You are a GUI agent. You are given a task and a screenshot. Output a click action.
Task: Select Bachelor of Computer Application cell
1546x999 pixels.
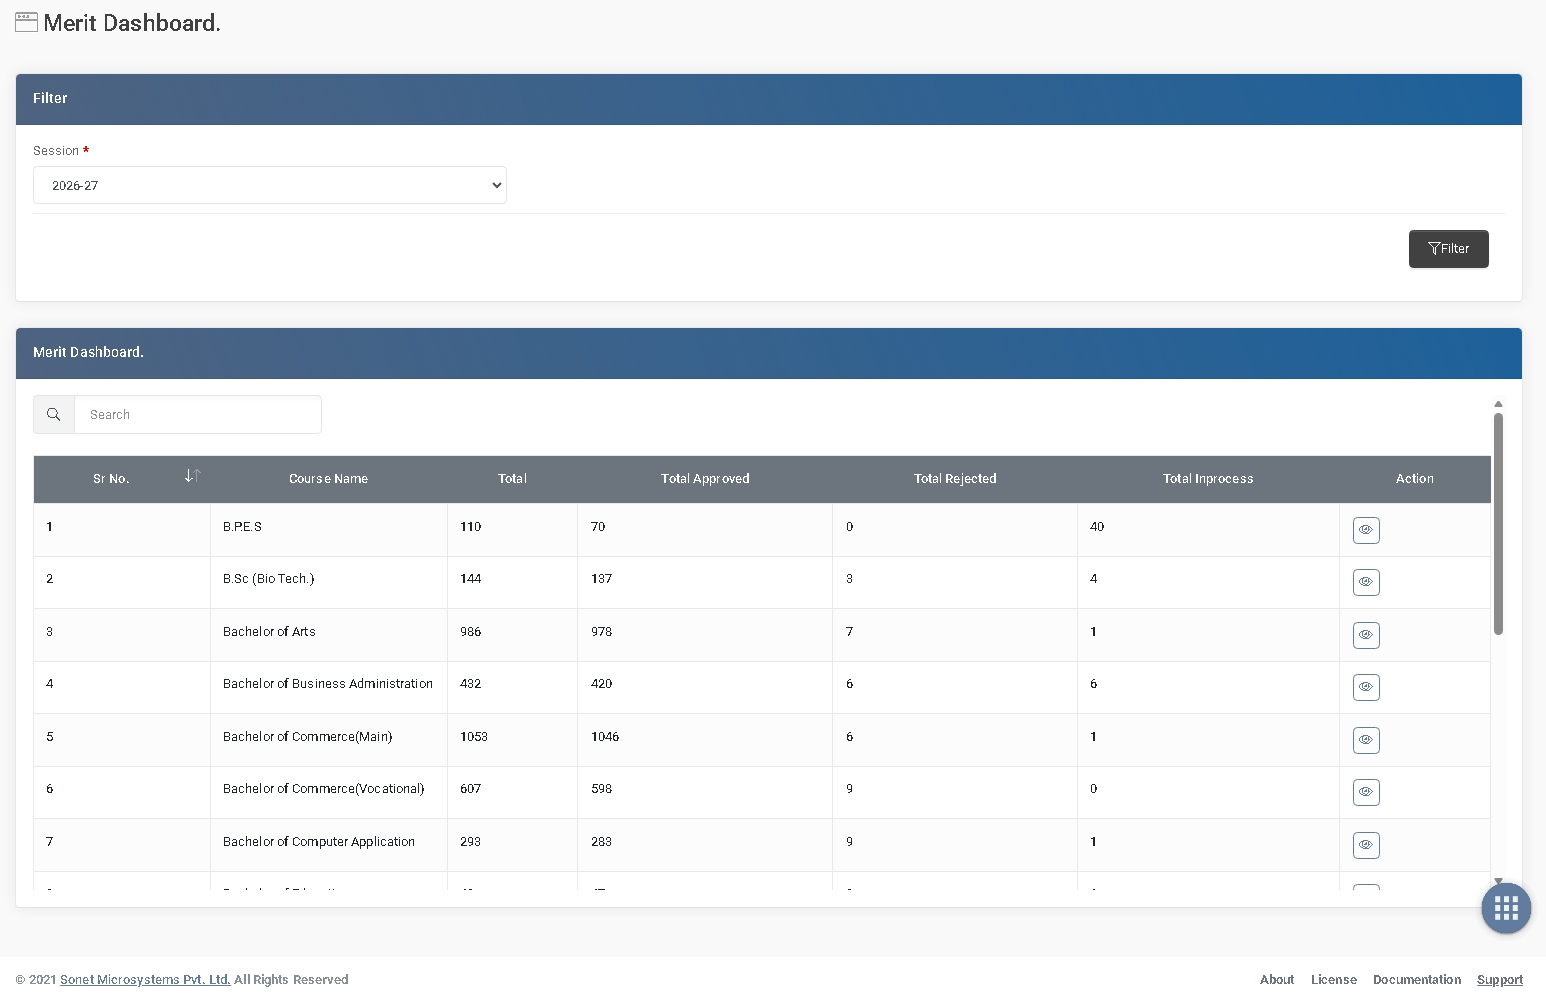point(329,845)
